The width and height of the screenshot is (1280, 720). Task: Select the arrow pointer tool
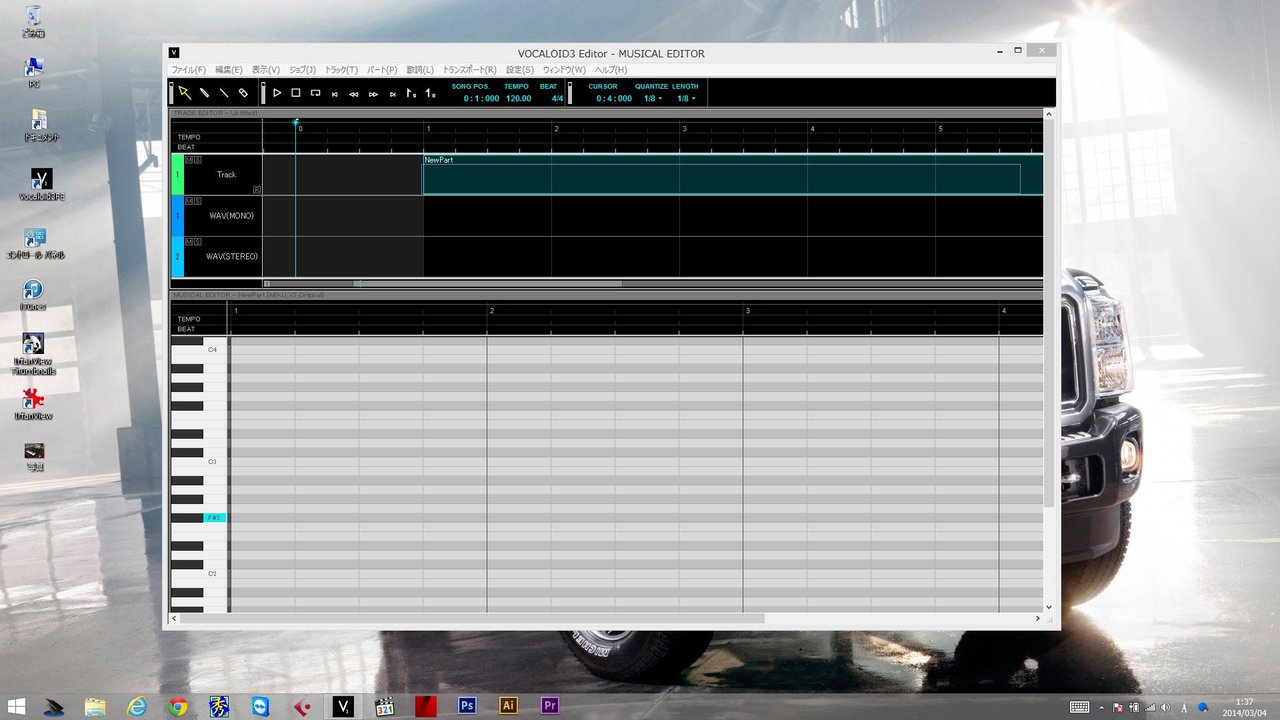(184, 93)
